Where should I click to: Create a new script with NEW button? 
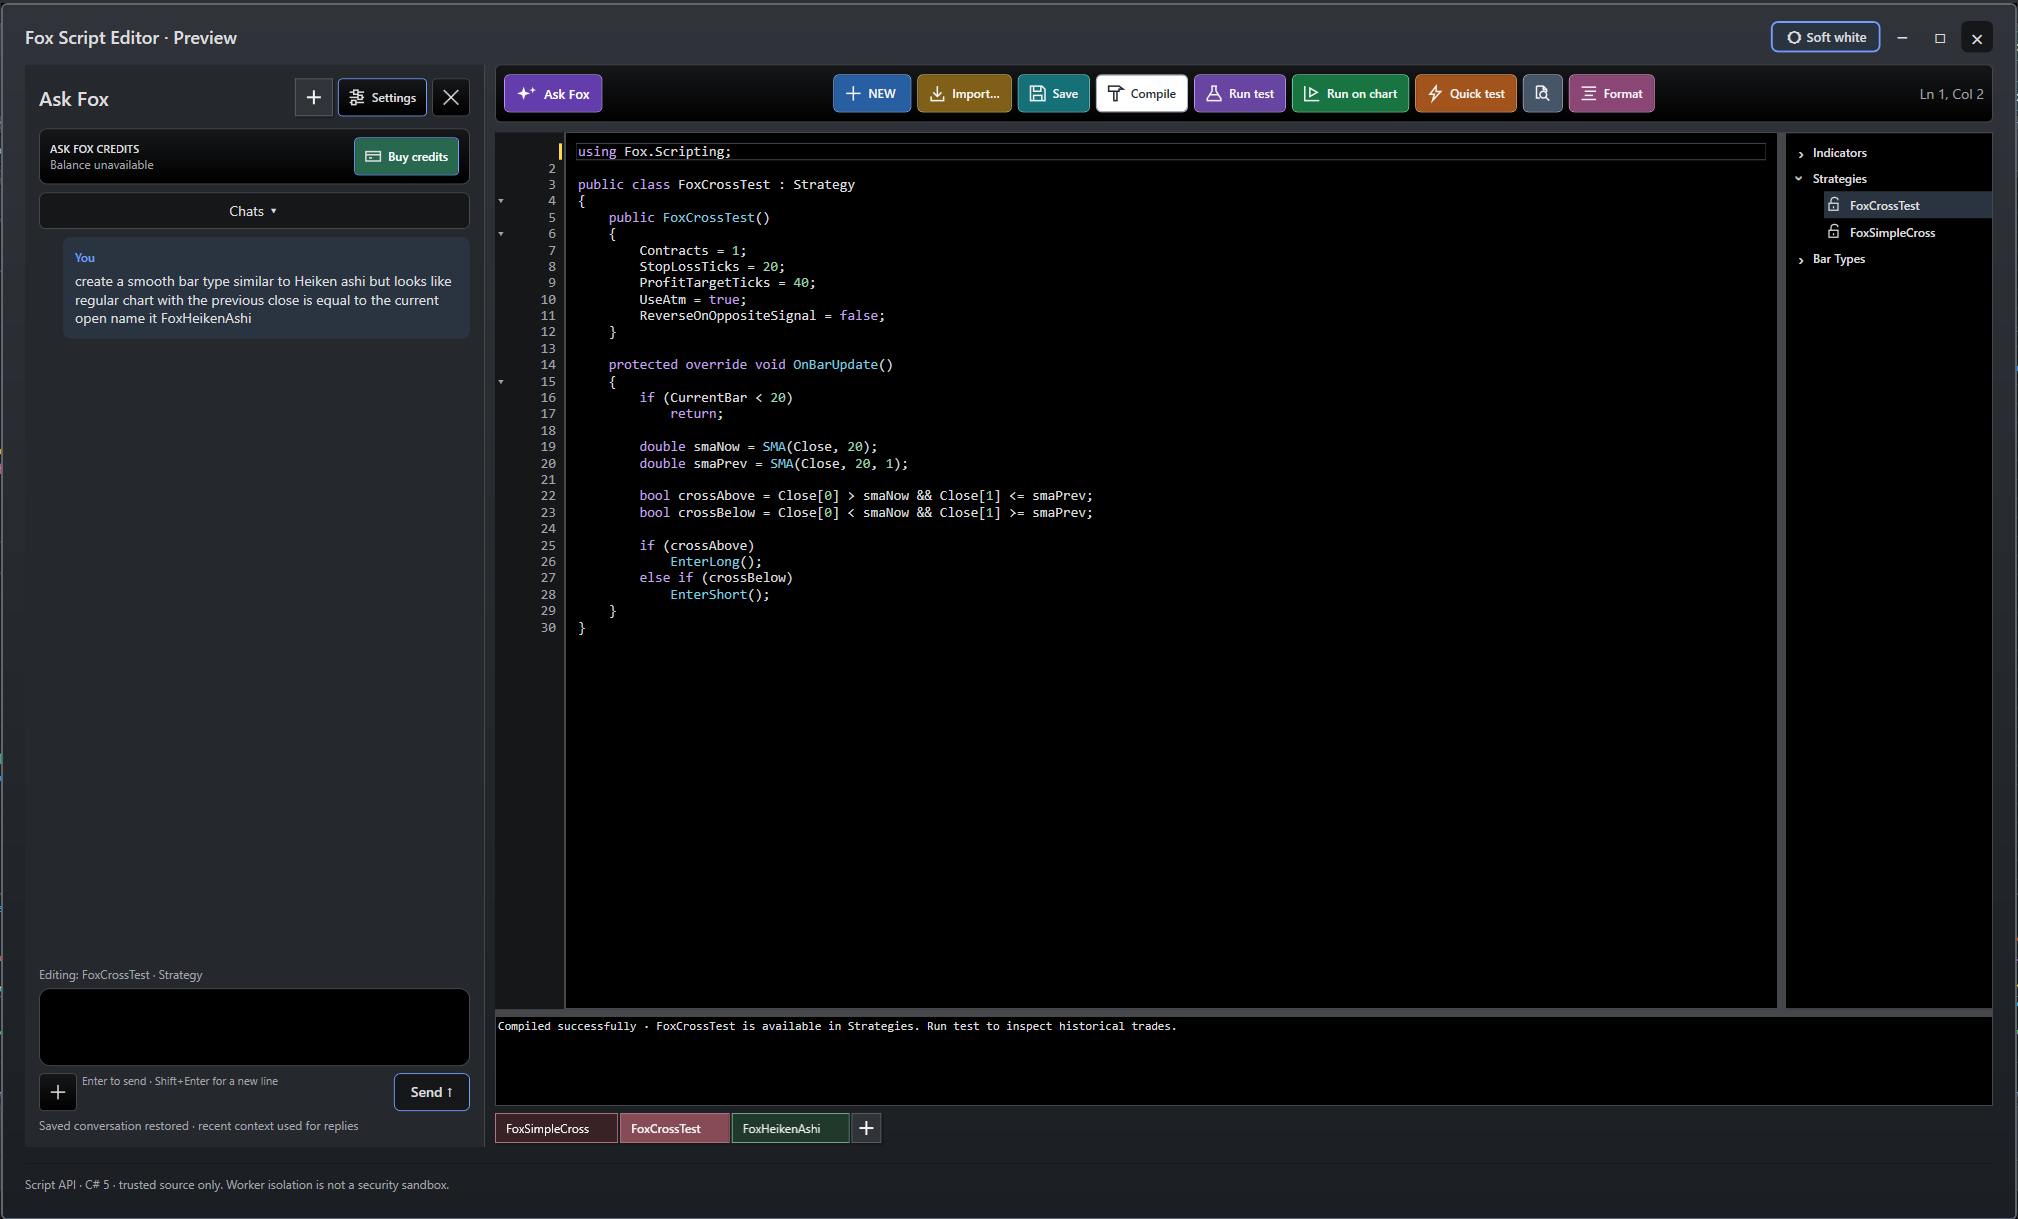871,94
